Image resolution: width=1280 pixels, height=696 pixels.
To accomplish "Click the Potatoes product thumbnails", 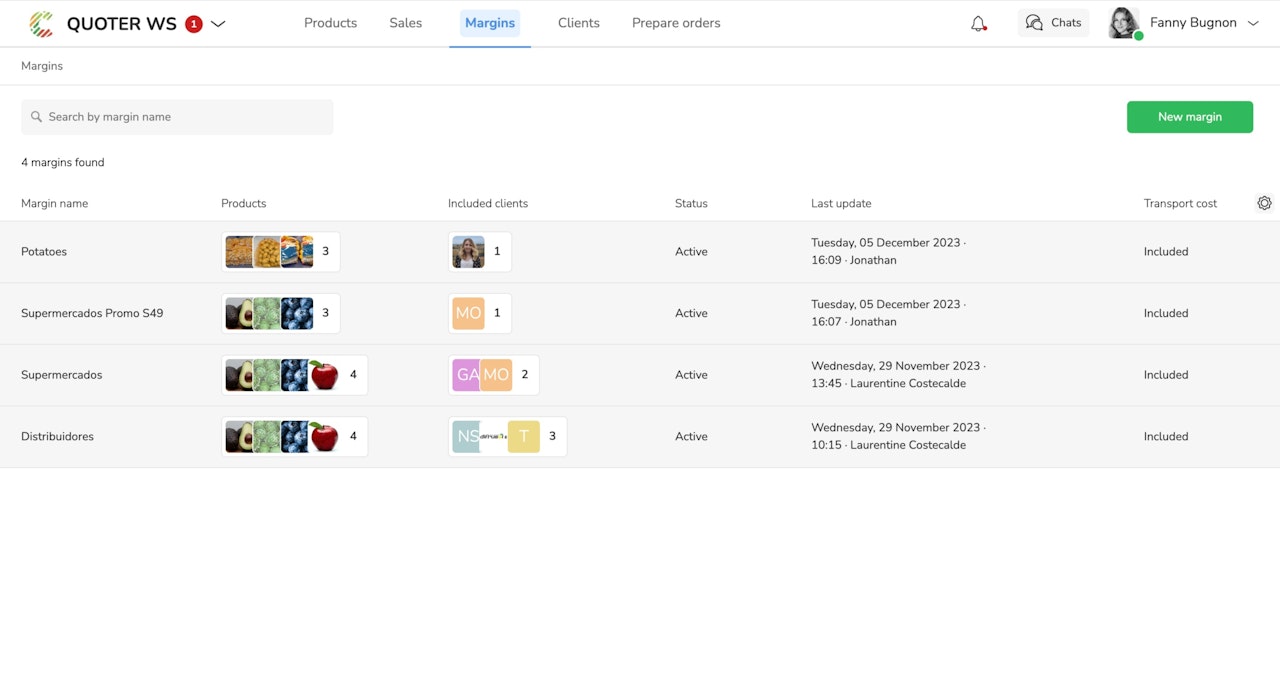I will point(269,252).
